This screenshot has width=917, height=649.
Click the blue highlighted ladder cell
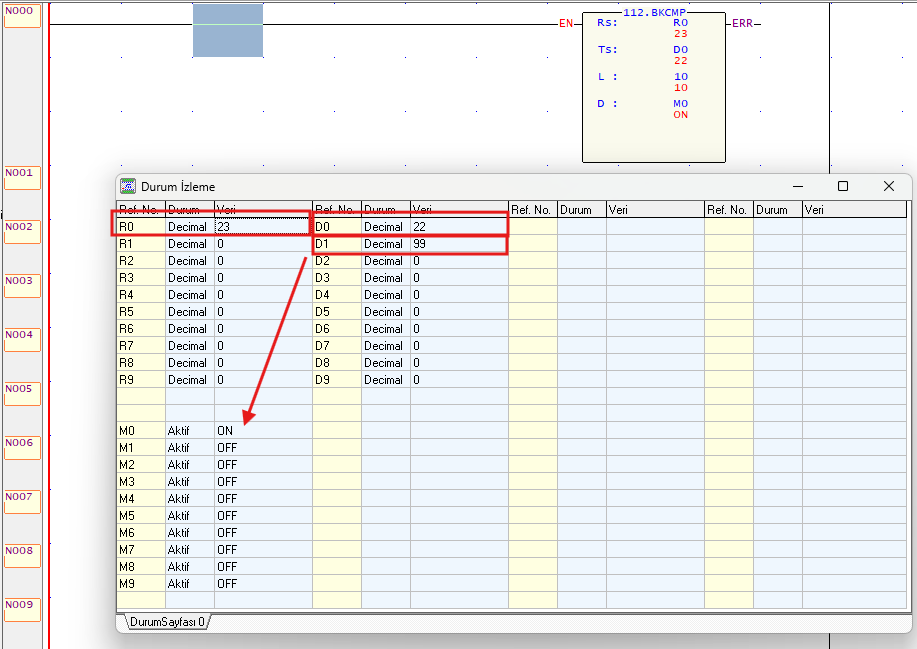click(x=228, y=30)
